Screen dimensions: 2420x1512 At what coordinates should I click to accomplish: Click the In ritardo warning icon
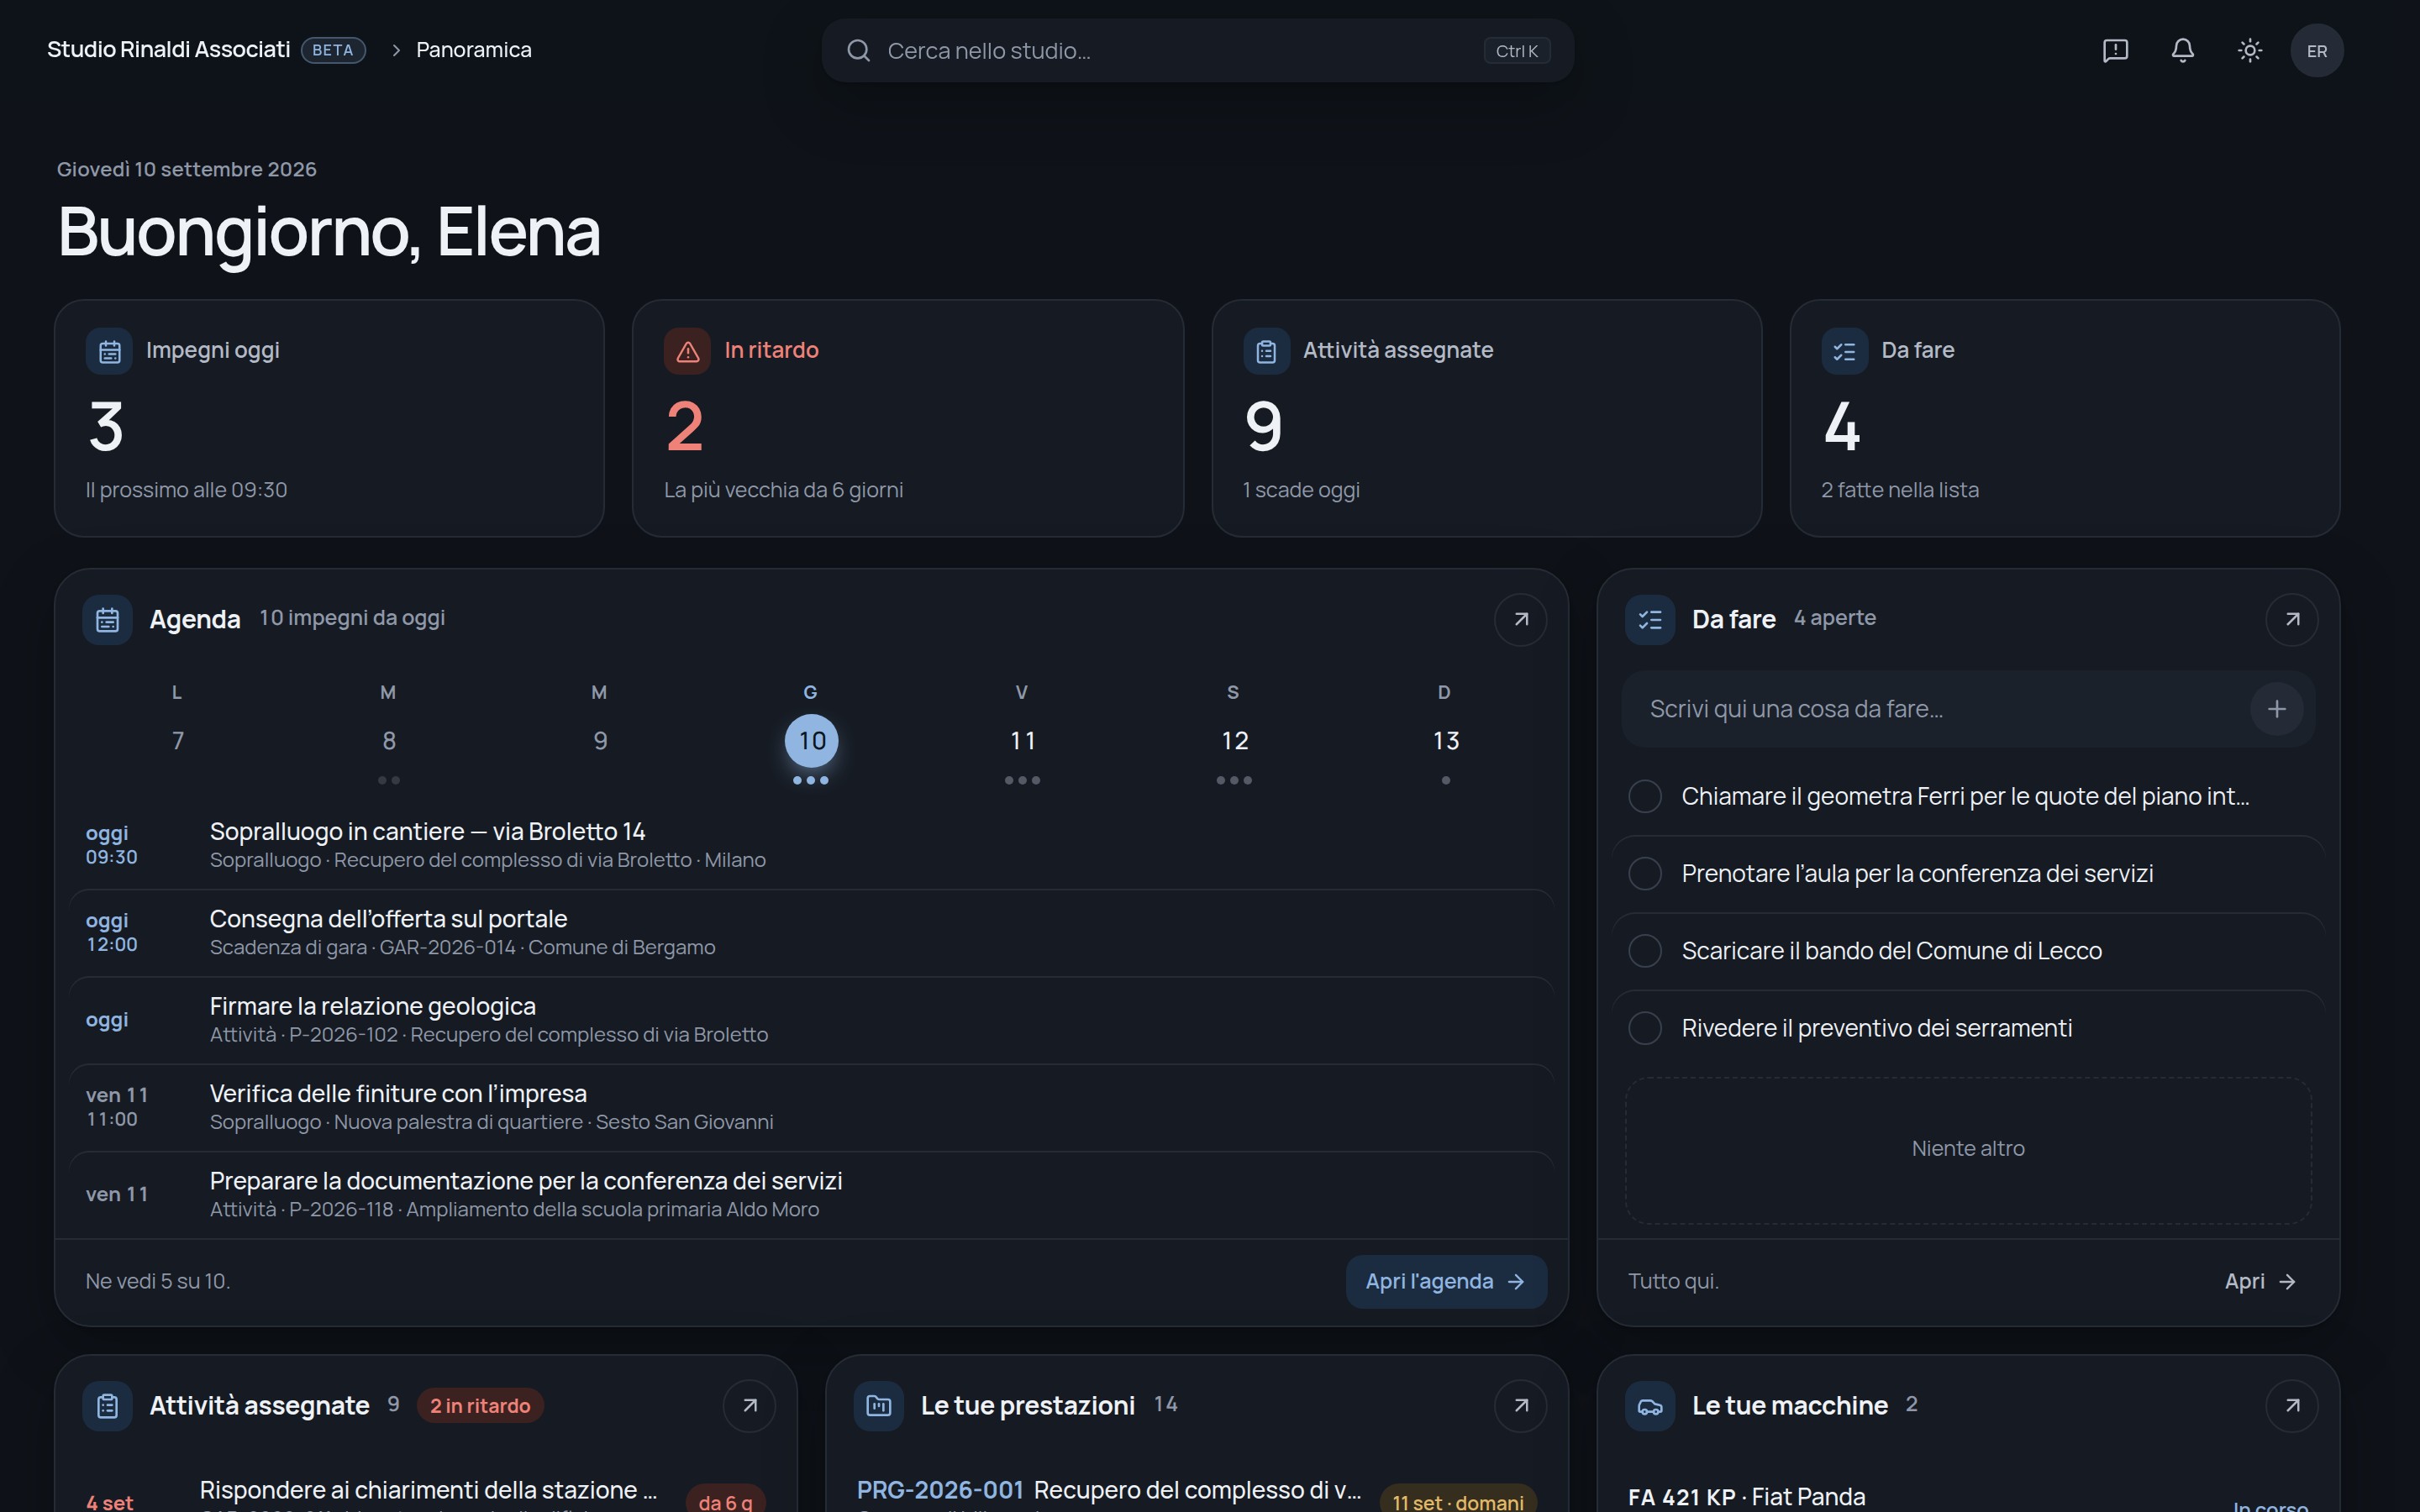(x=687, y=351)
